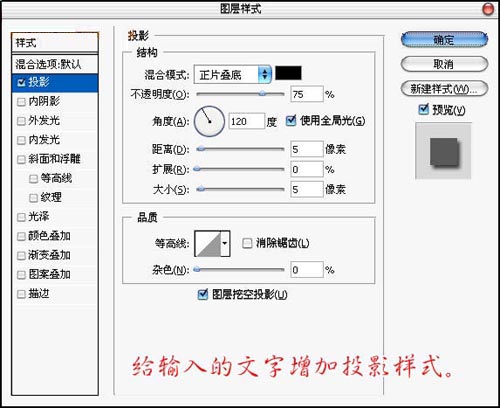Enable the 斜面和浮雕 bevel and emboss checkbox
The height and width of the screenshot is (408, 500).
(x=21, y=159)
